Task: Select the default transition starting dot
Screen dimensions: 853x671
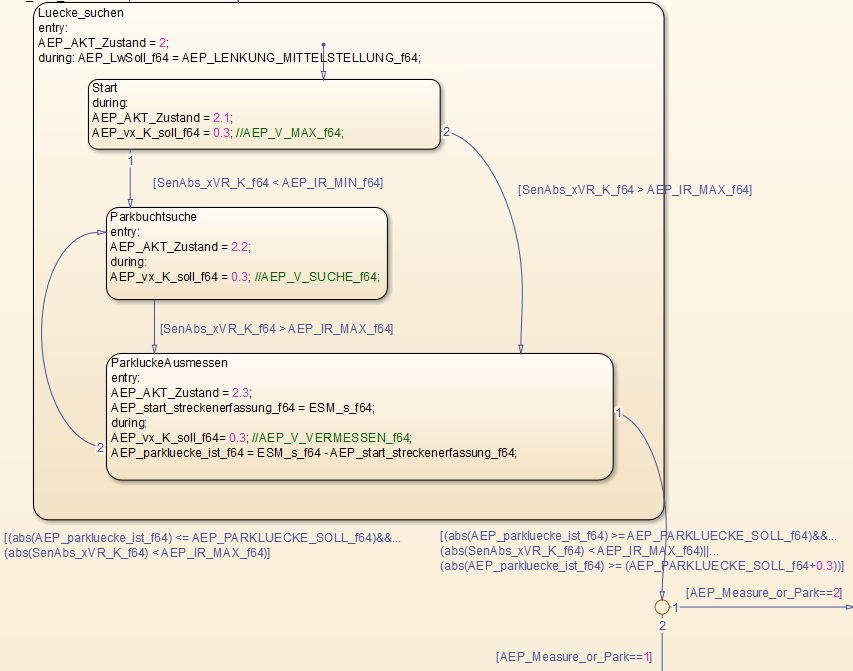Action: click(323, 45)
